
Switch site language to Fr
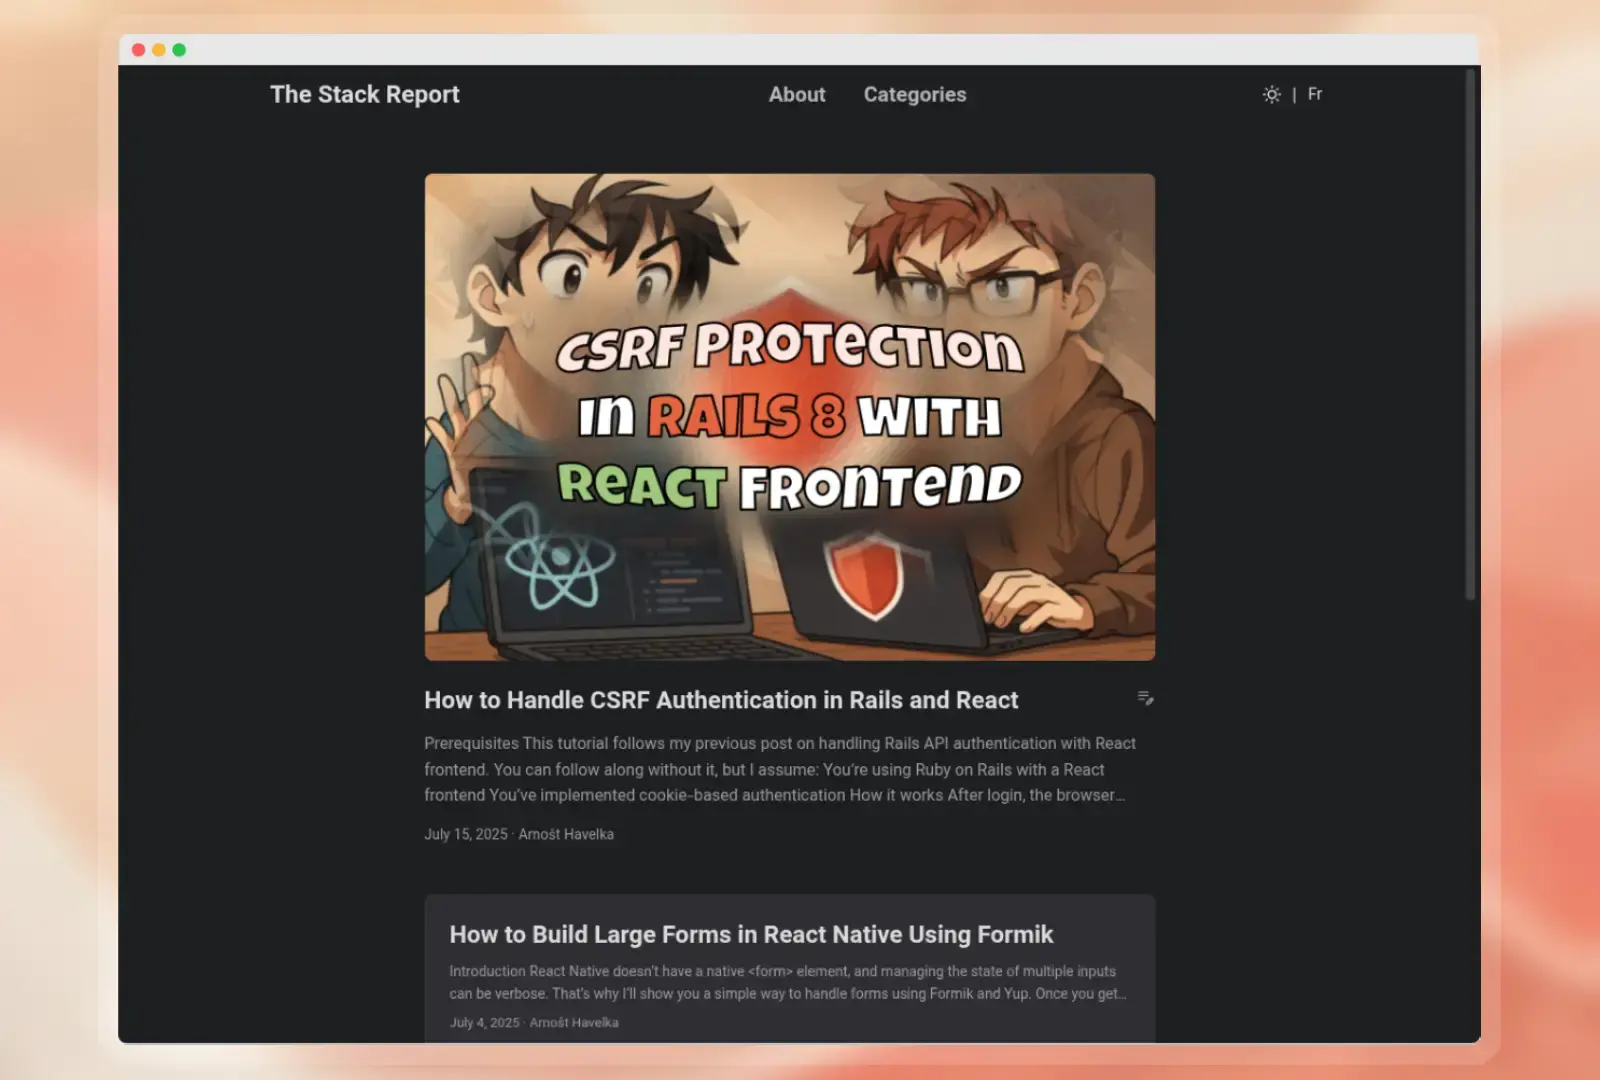[x=1315, y=94]
